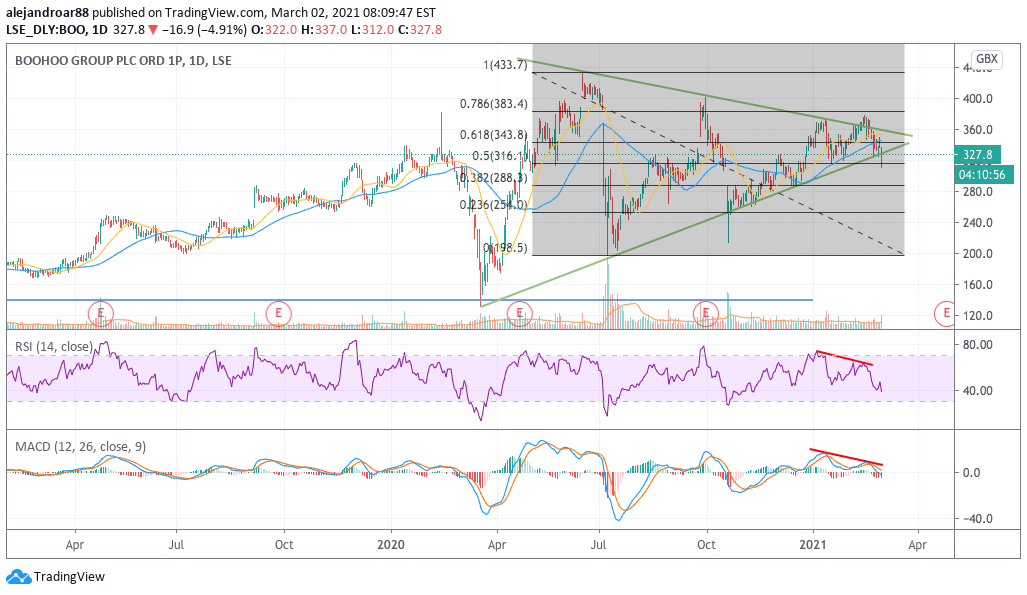Click the RSI axis value 80.00
Image resolution: width=1027 pixels, height=595 pixels.
(x=977, y=345)
